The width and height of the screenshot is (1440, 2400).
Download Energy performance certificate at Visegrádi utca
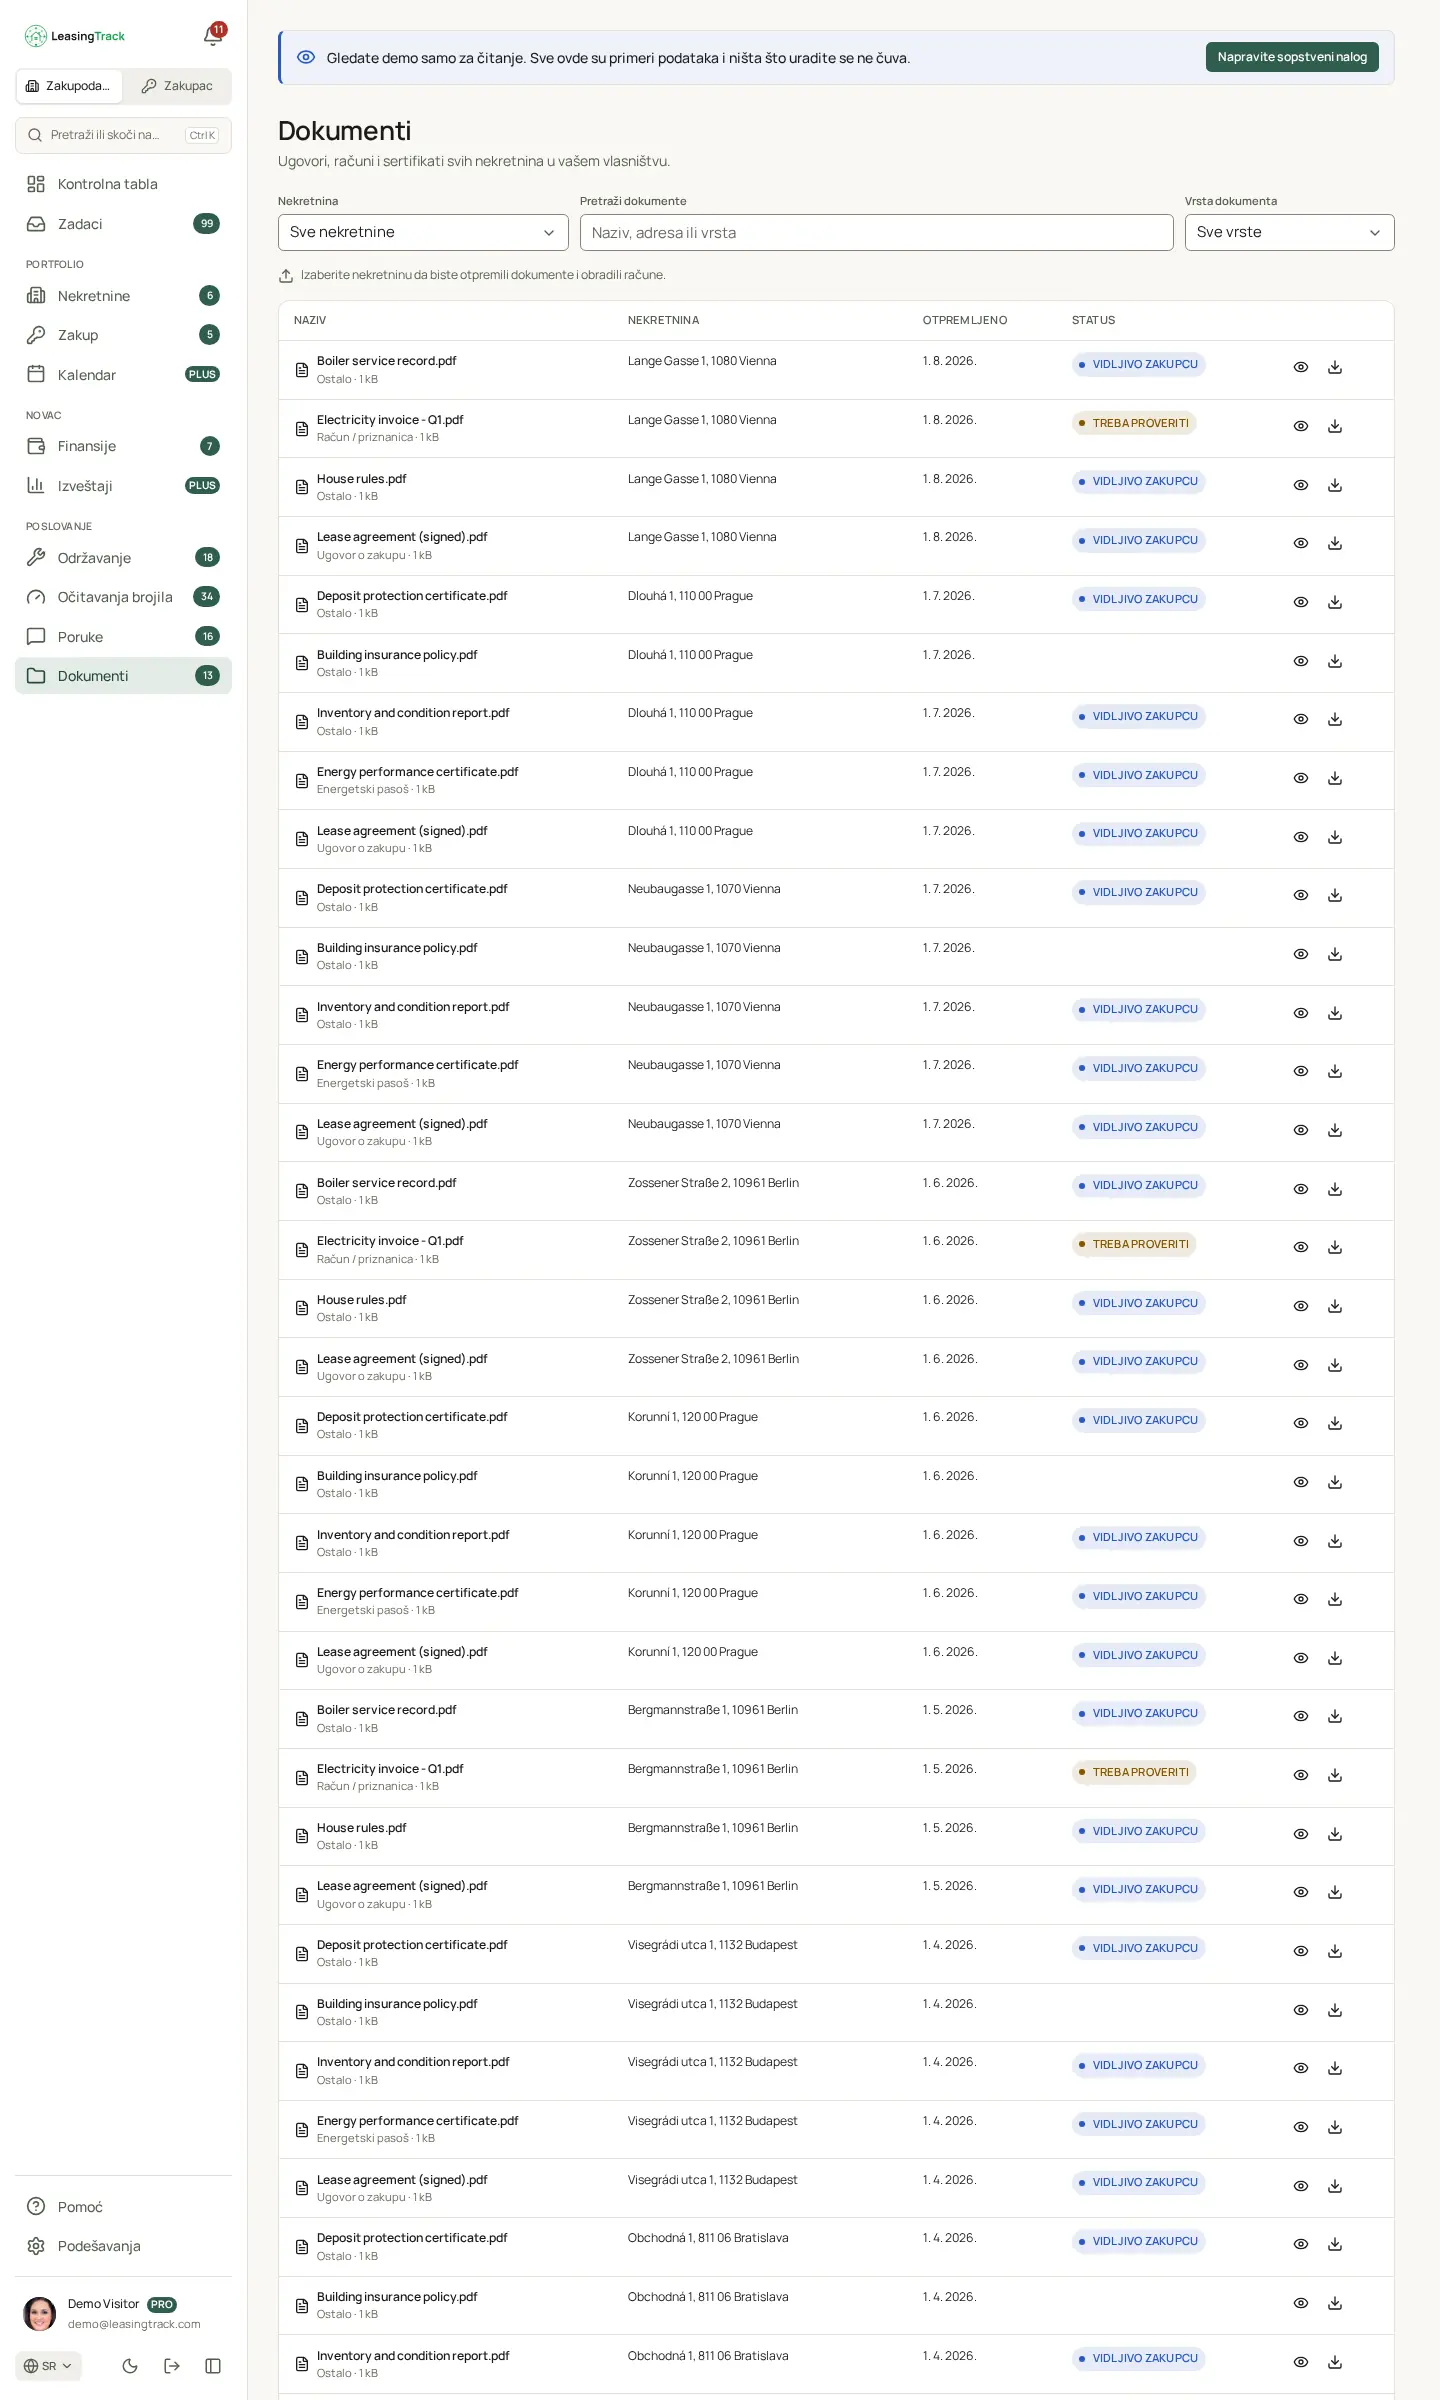[x=1334, y=2127]
